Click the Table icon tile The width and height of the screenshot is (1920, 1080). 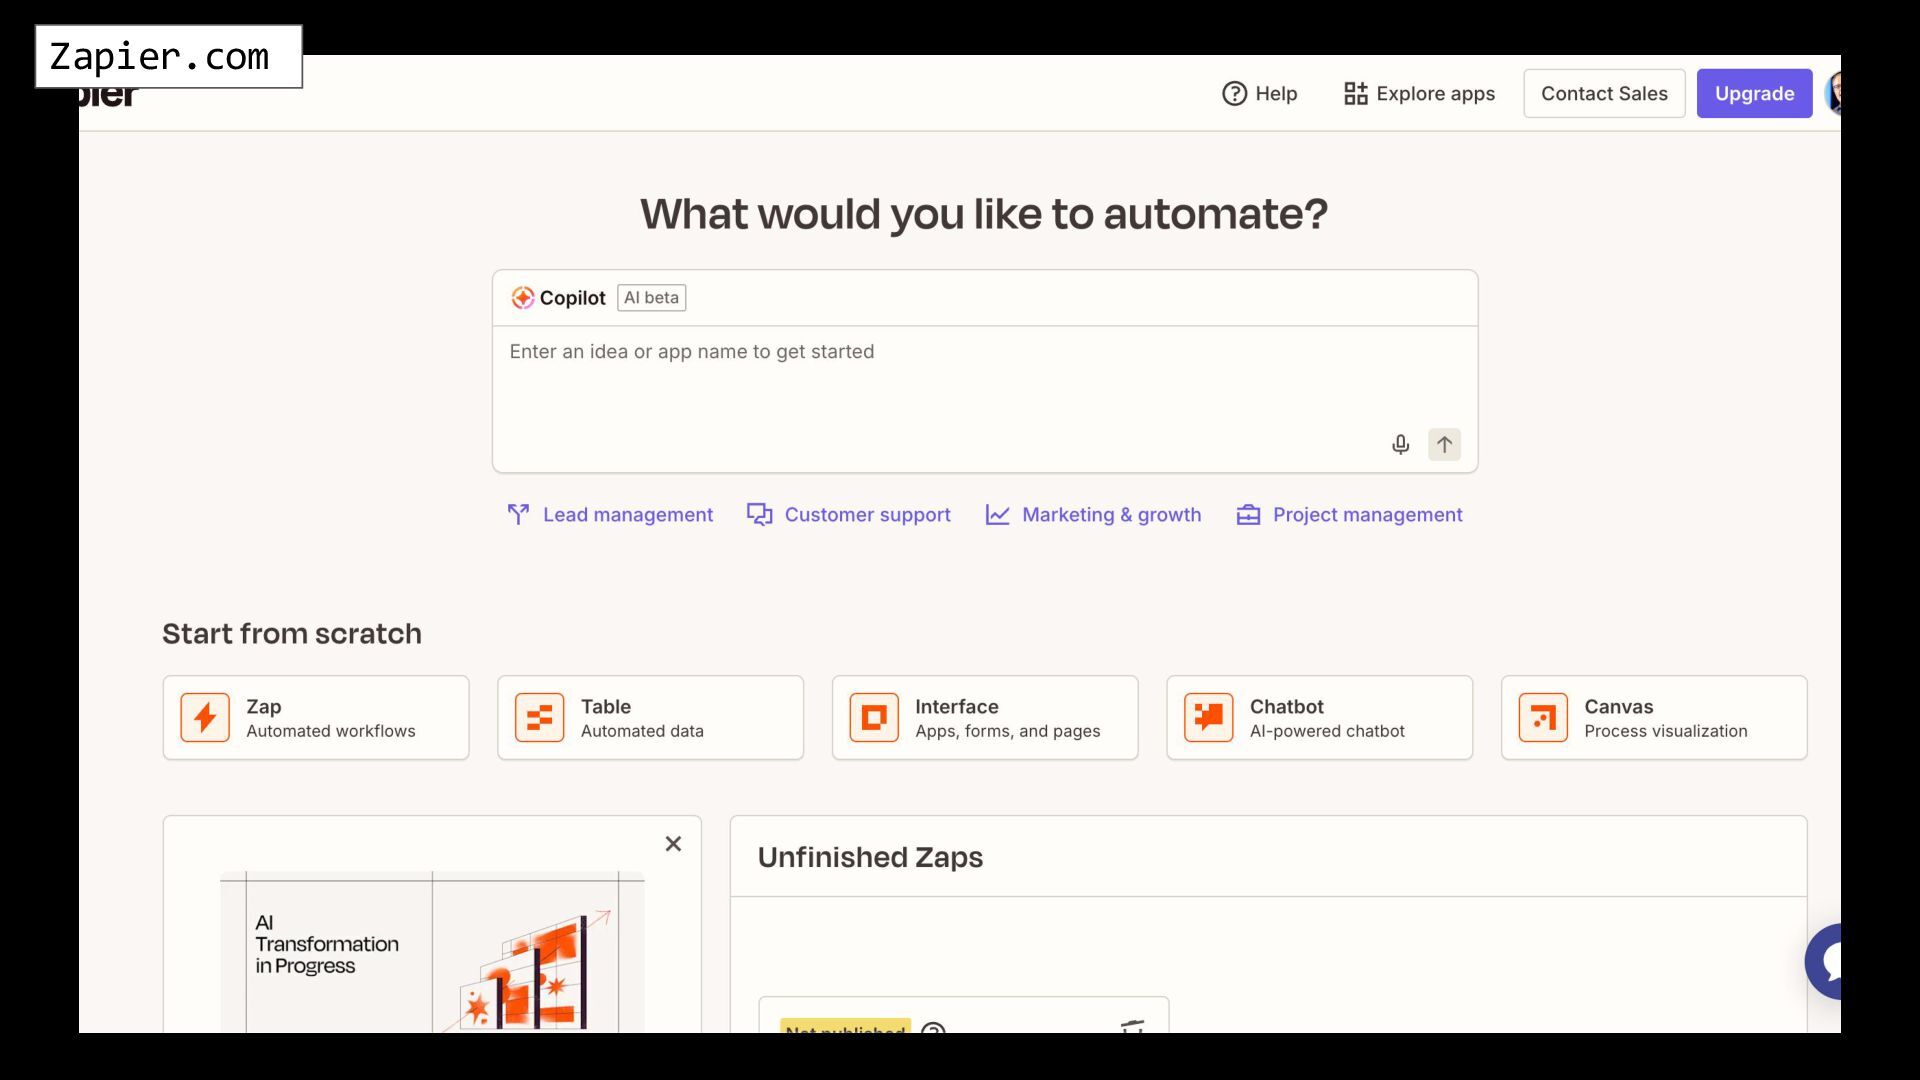540,718
